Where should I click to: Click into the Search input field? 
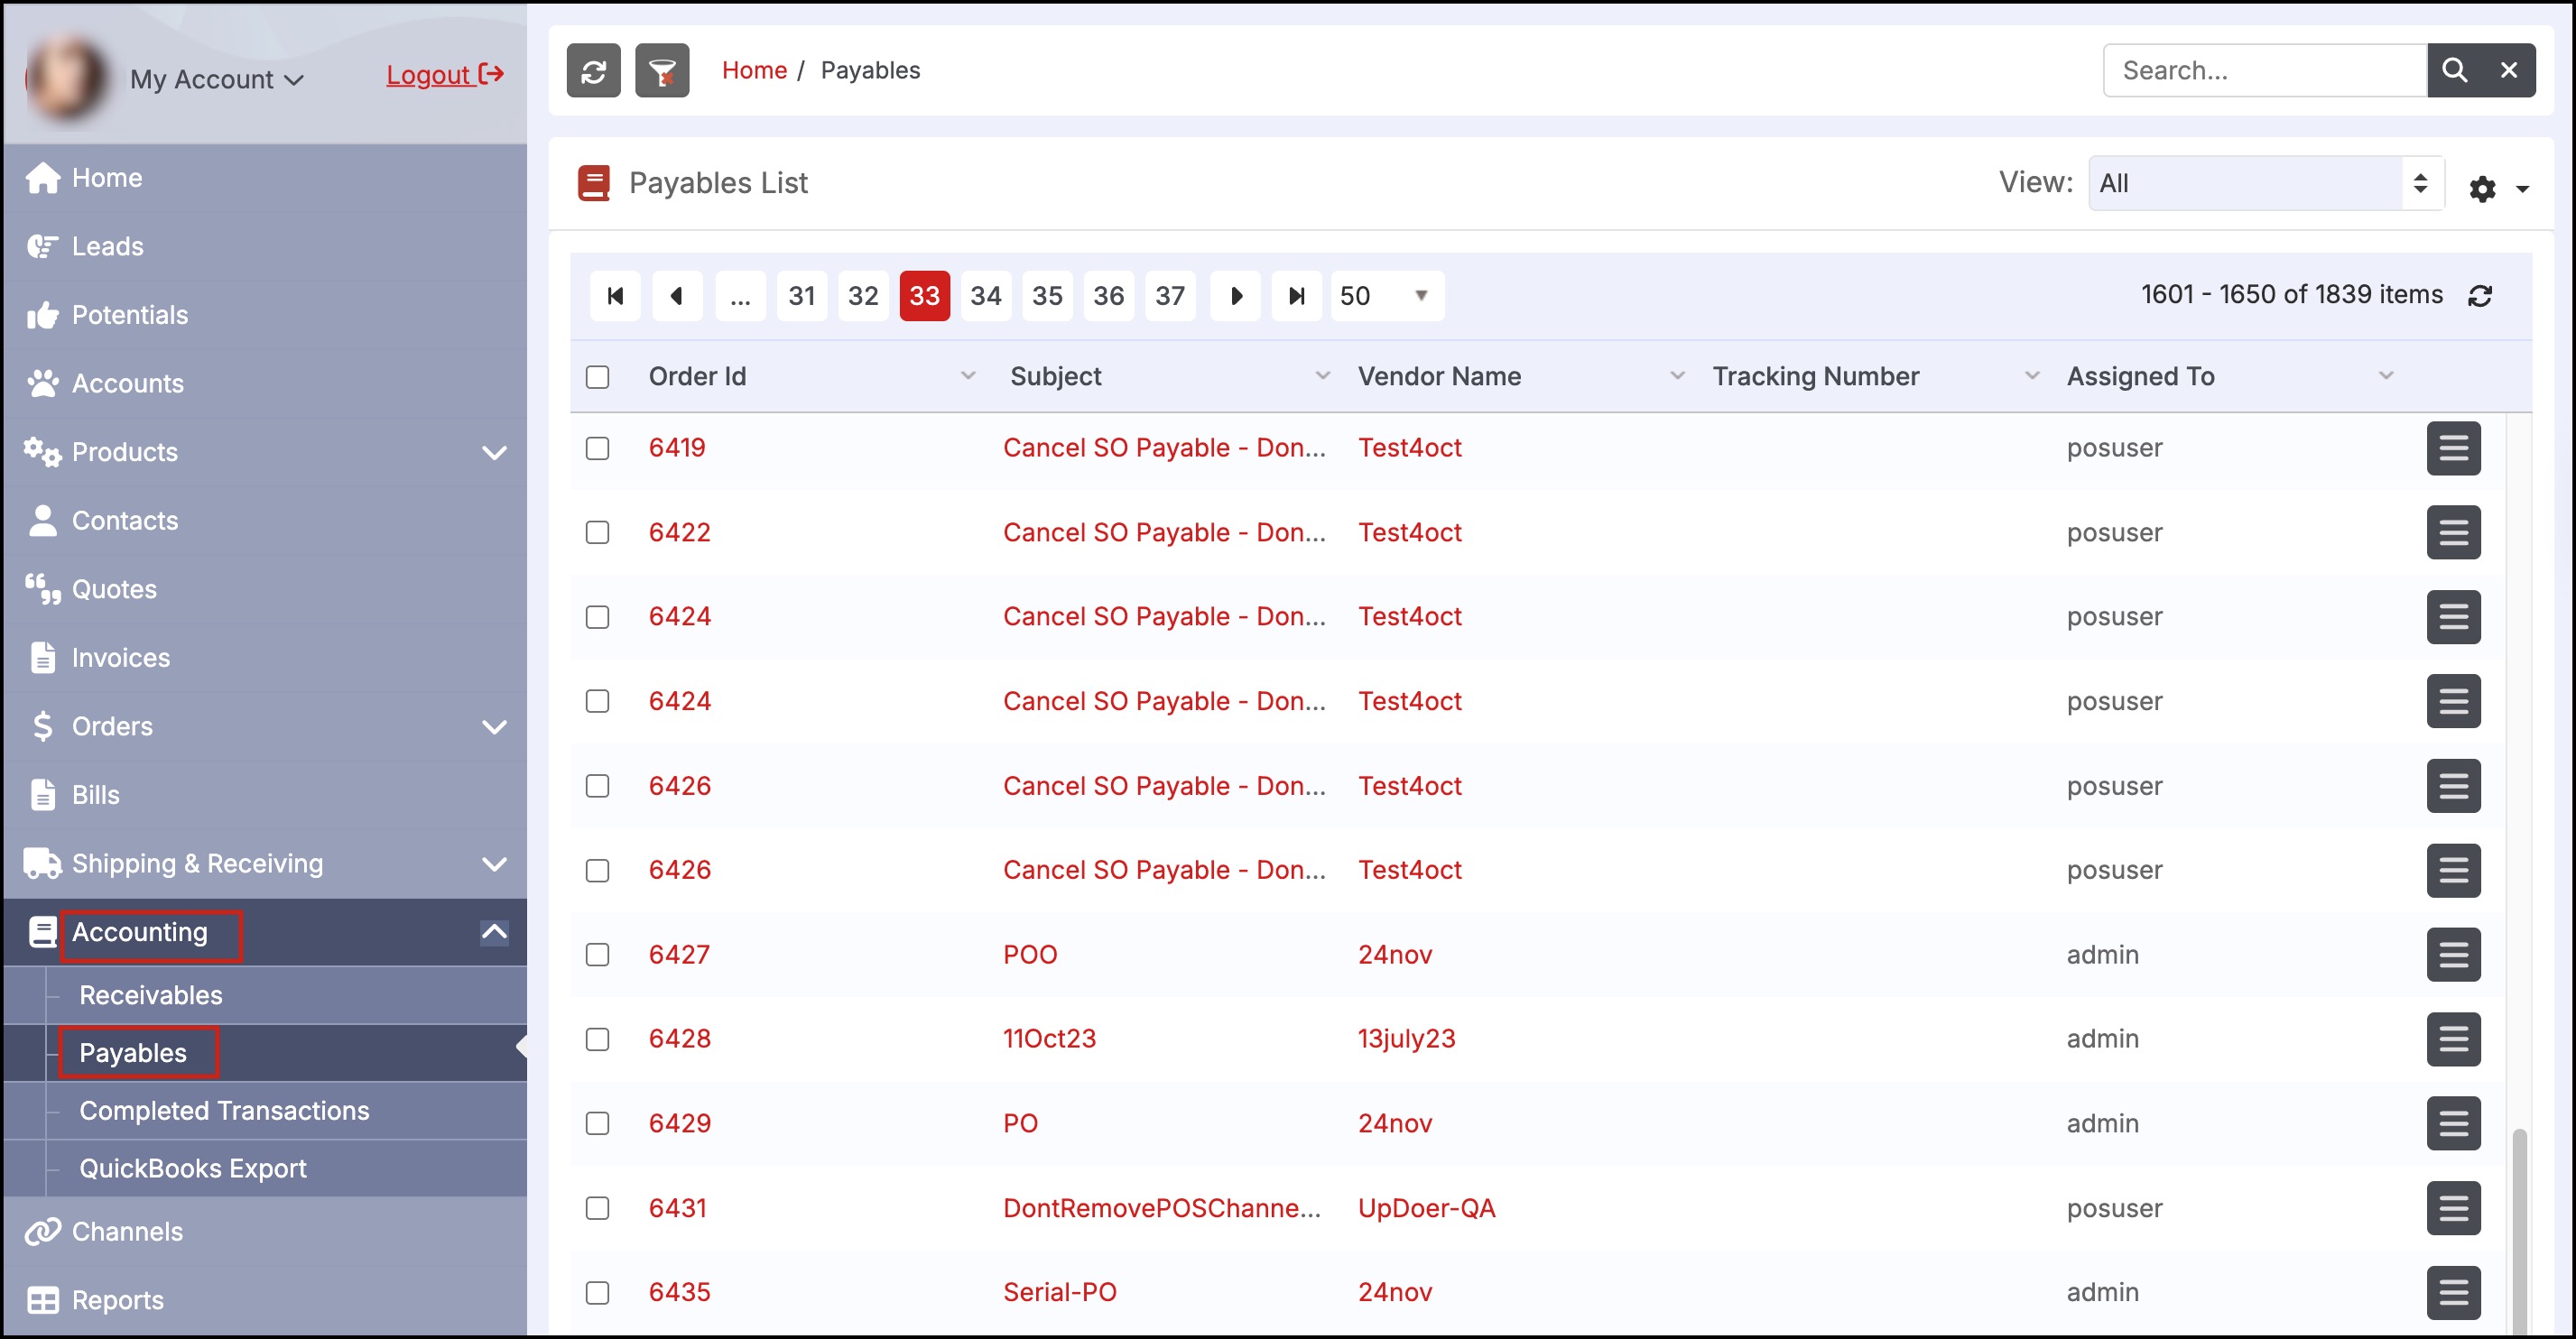2263,71
